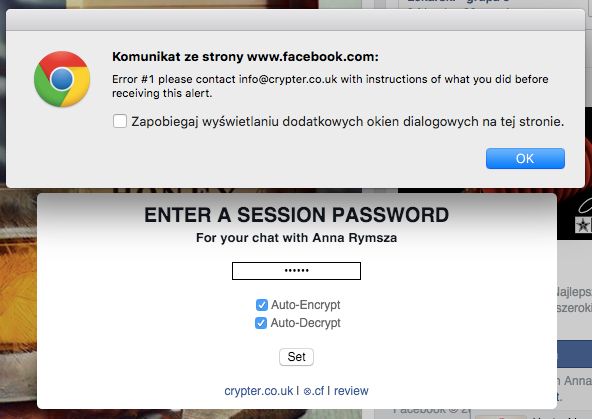This screenshot has width=592, height=419.
Task: Click the Zapobiegaj wyświetlaniu checkbox label text
Action: point(348,122)
